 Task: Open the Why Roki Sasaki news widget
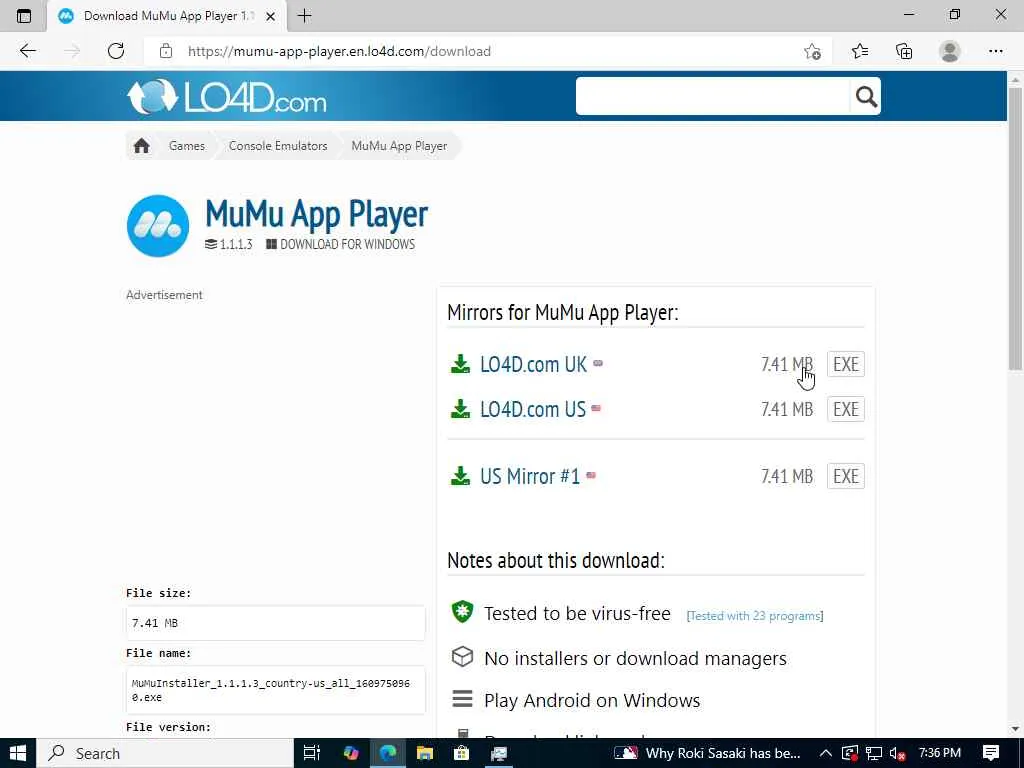coord(707,753)
